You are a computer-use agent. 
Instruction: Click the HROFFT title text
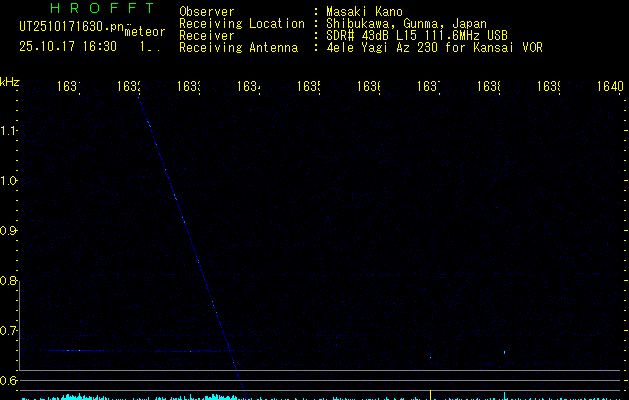click(x=103, y=8)
